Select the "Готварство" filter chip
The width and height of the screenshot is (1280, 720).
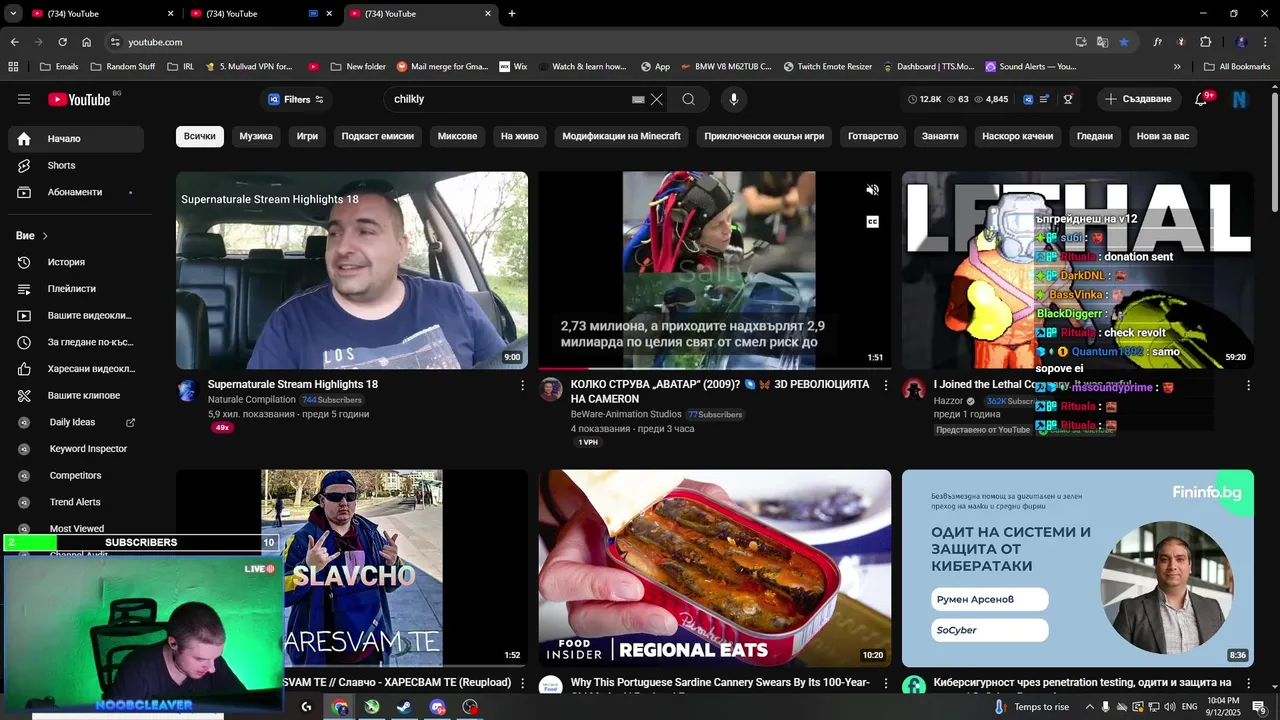[873, 136]
